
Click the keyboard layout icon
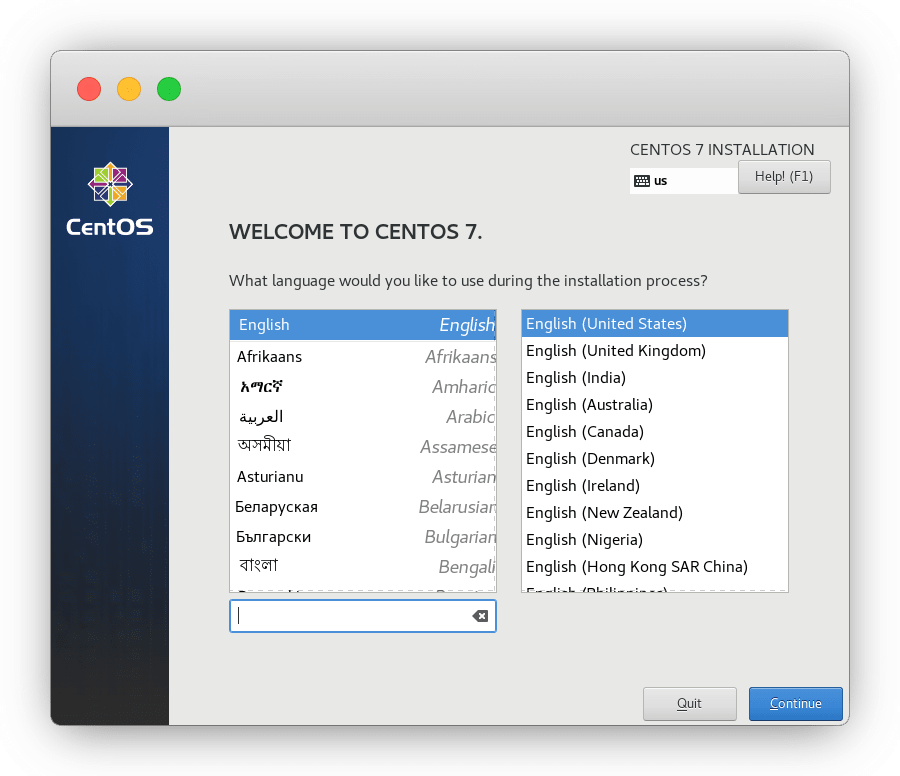[642, 181]
